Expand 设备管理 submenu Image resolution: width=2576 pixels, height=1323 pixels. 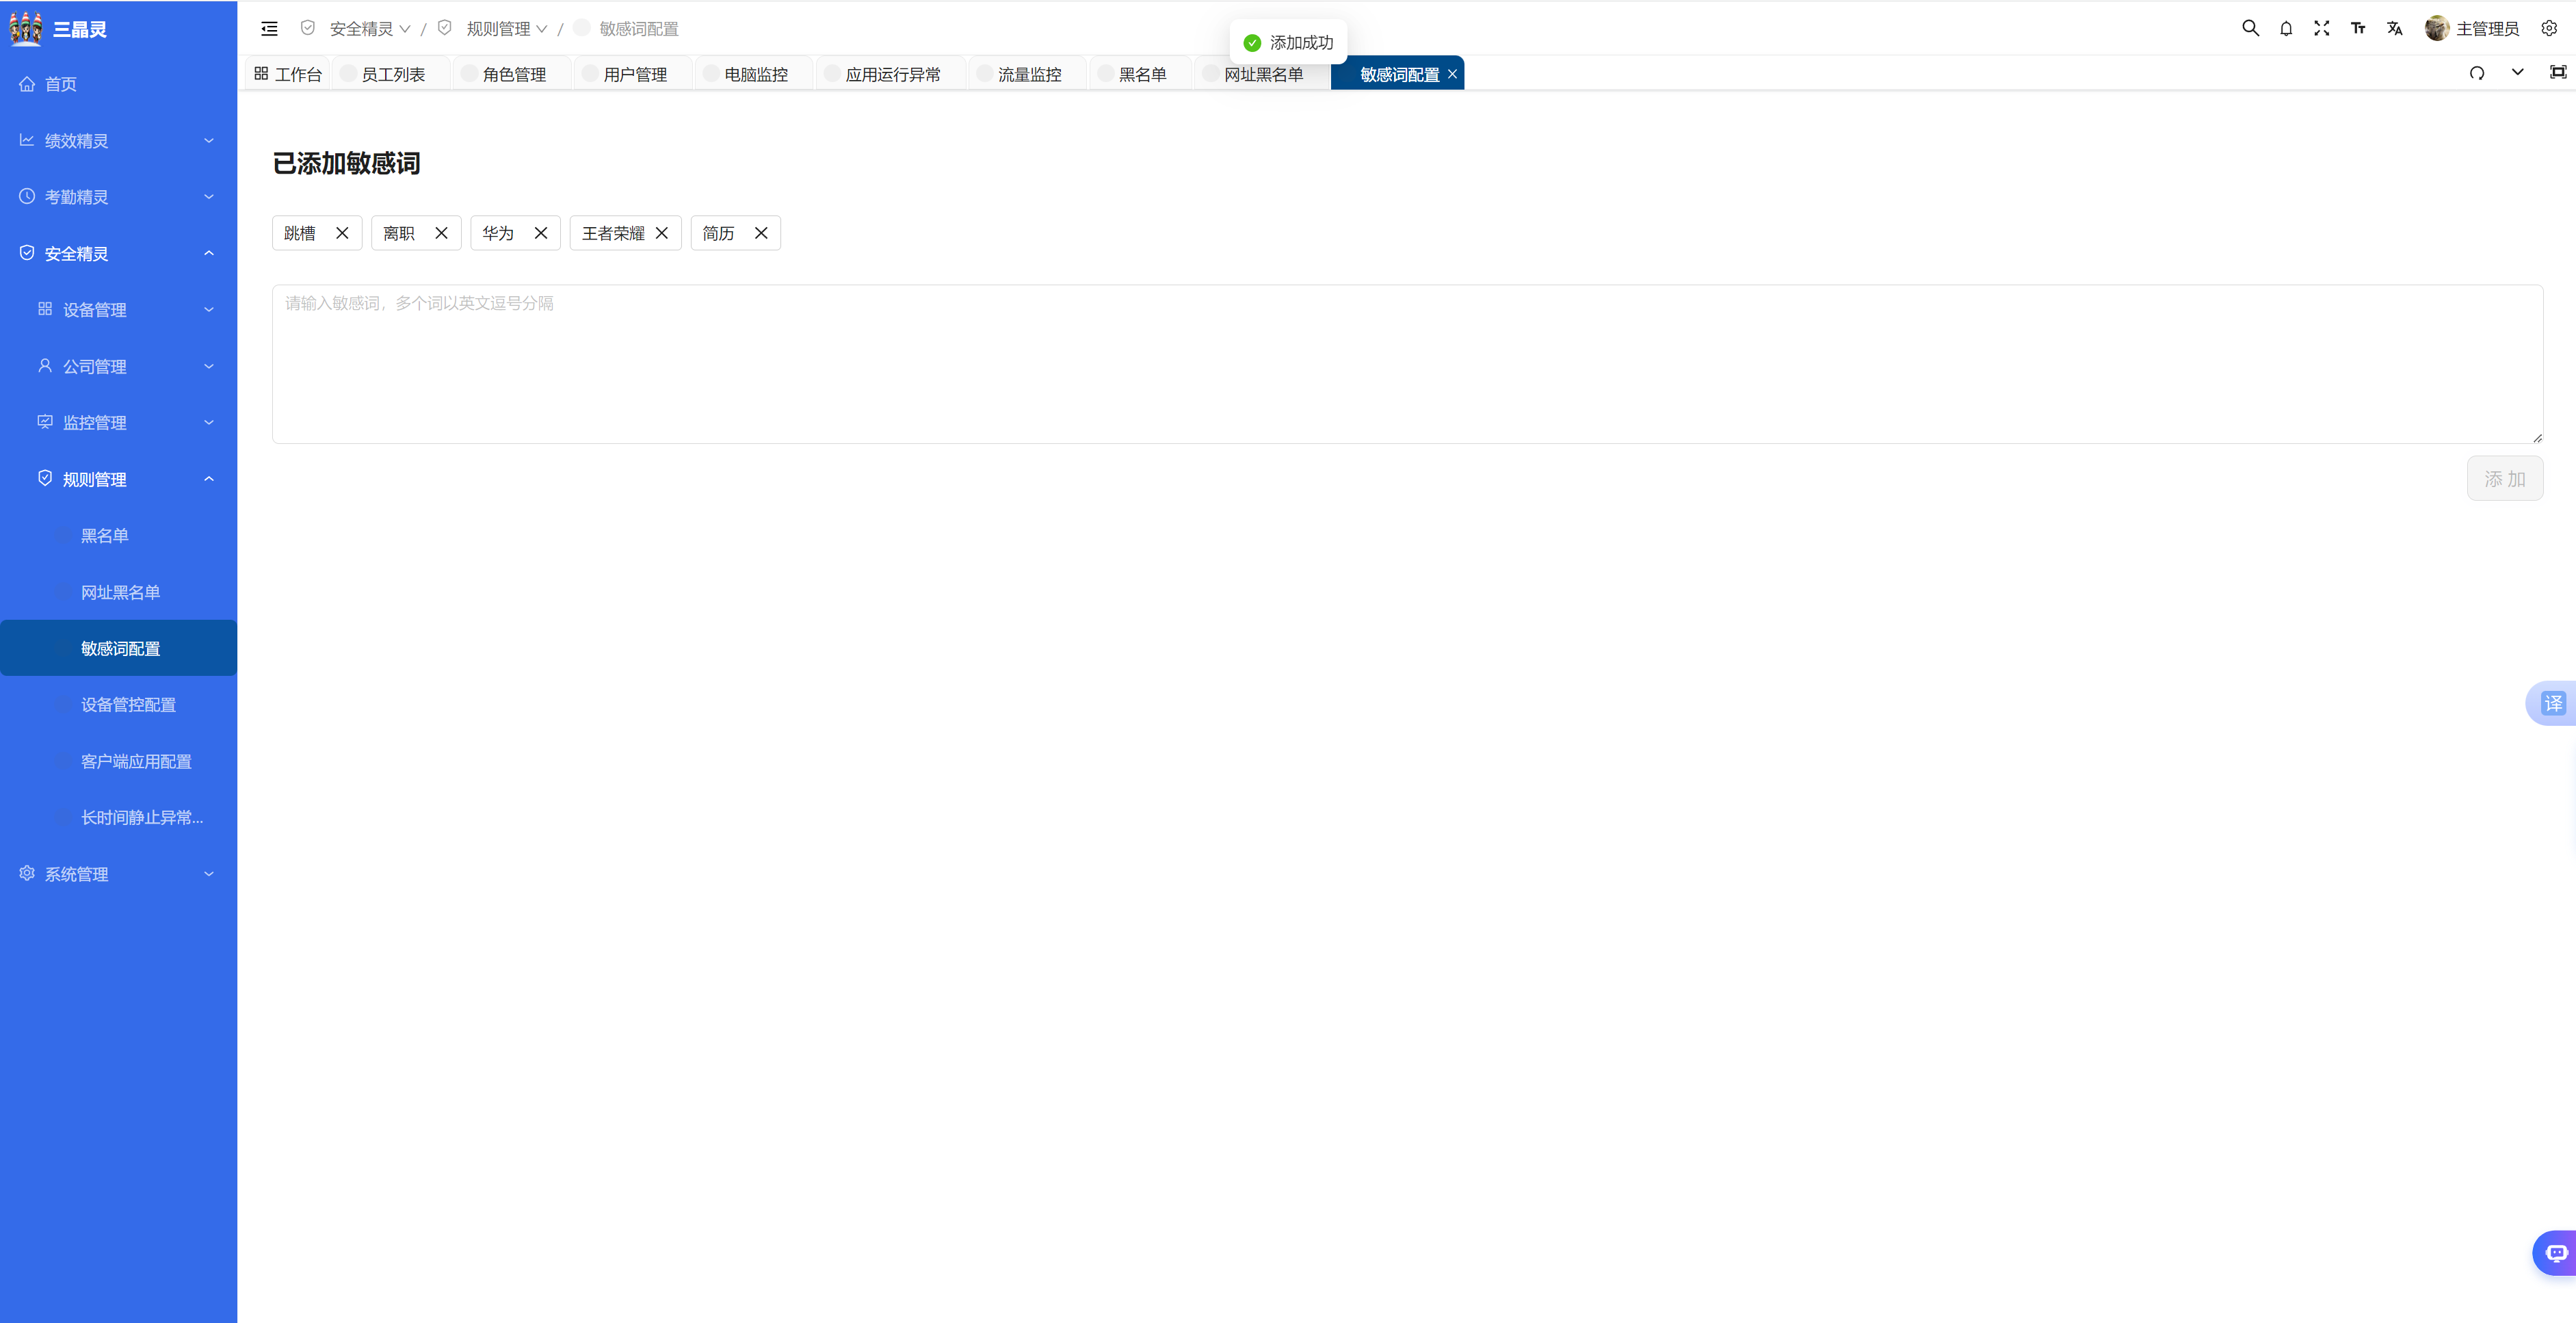pos(118,310)
